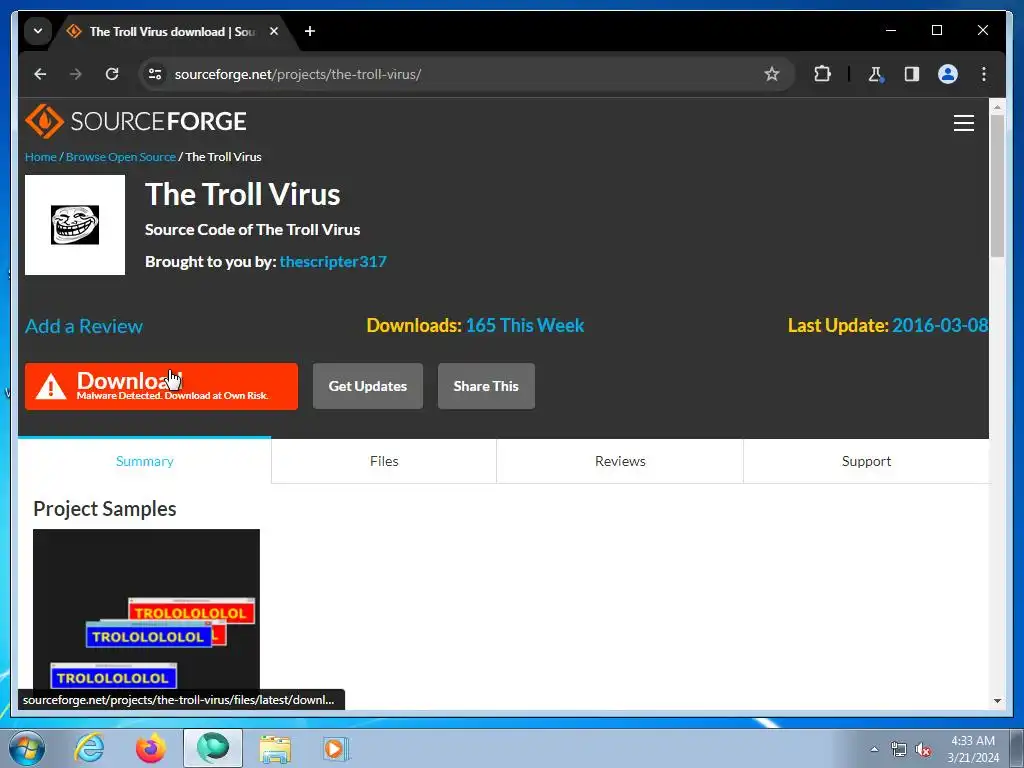This screenshot has width=1024, height=768.
Task: Go back with the browser back arrow
Action: click(x=40, y=74)
